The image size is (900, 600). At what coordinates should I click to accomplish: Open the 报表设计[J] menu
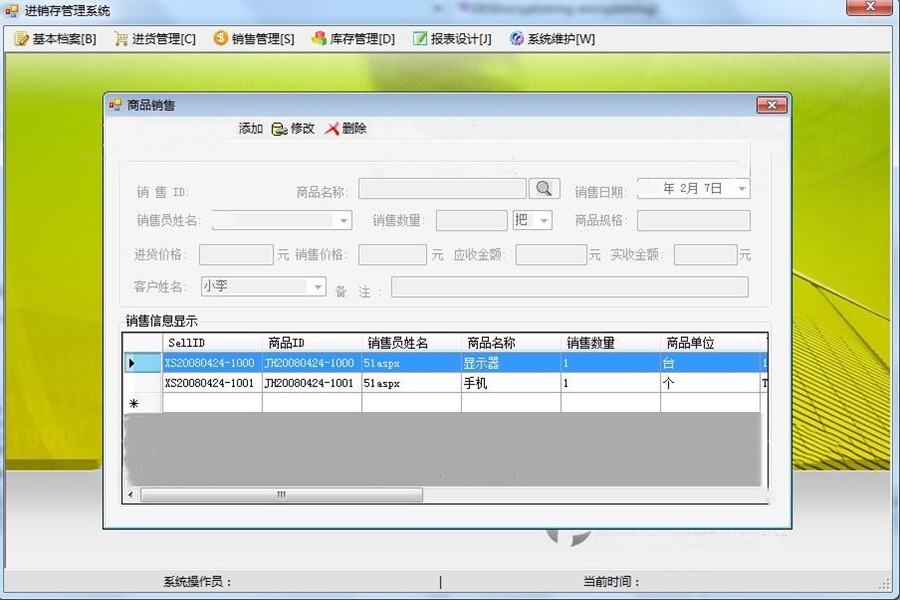[x=452, y=39]
